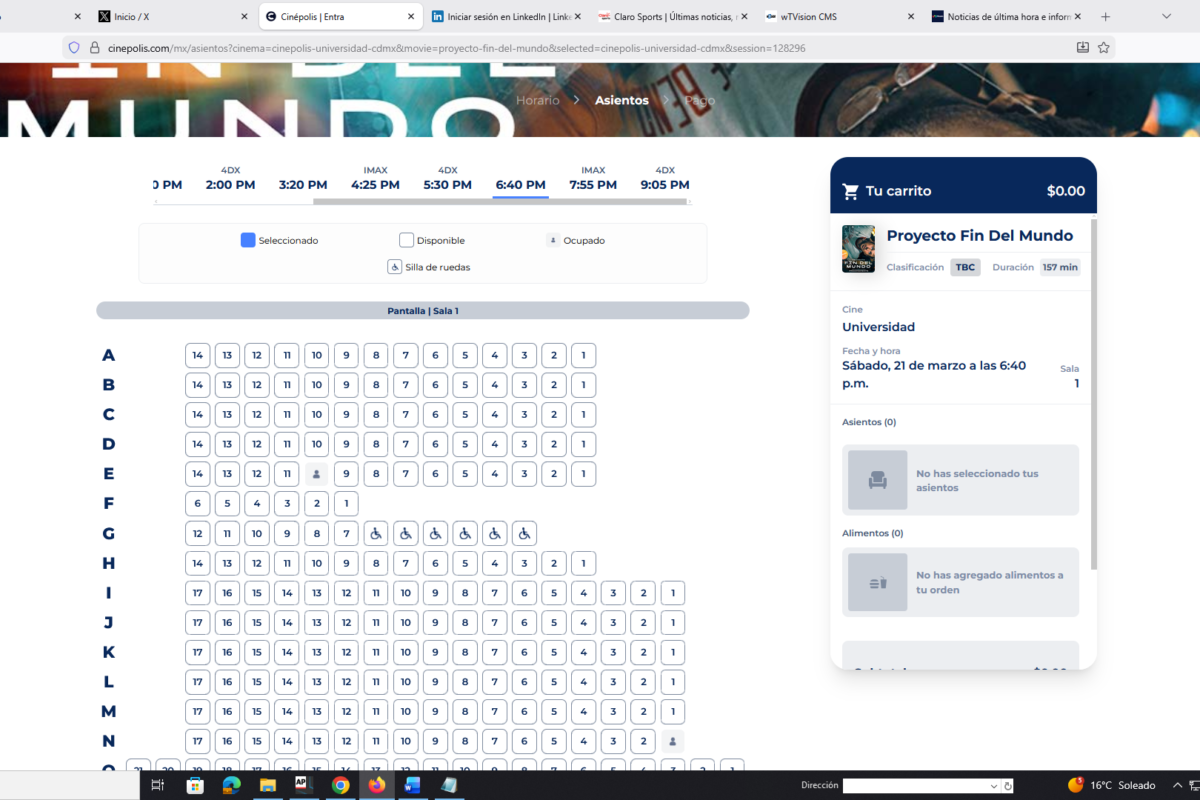This screenshot has width=1200, height=800.
Task: Click the shield tracking protection icon
Action: point(74,47)
